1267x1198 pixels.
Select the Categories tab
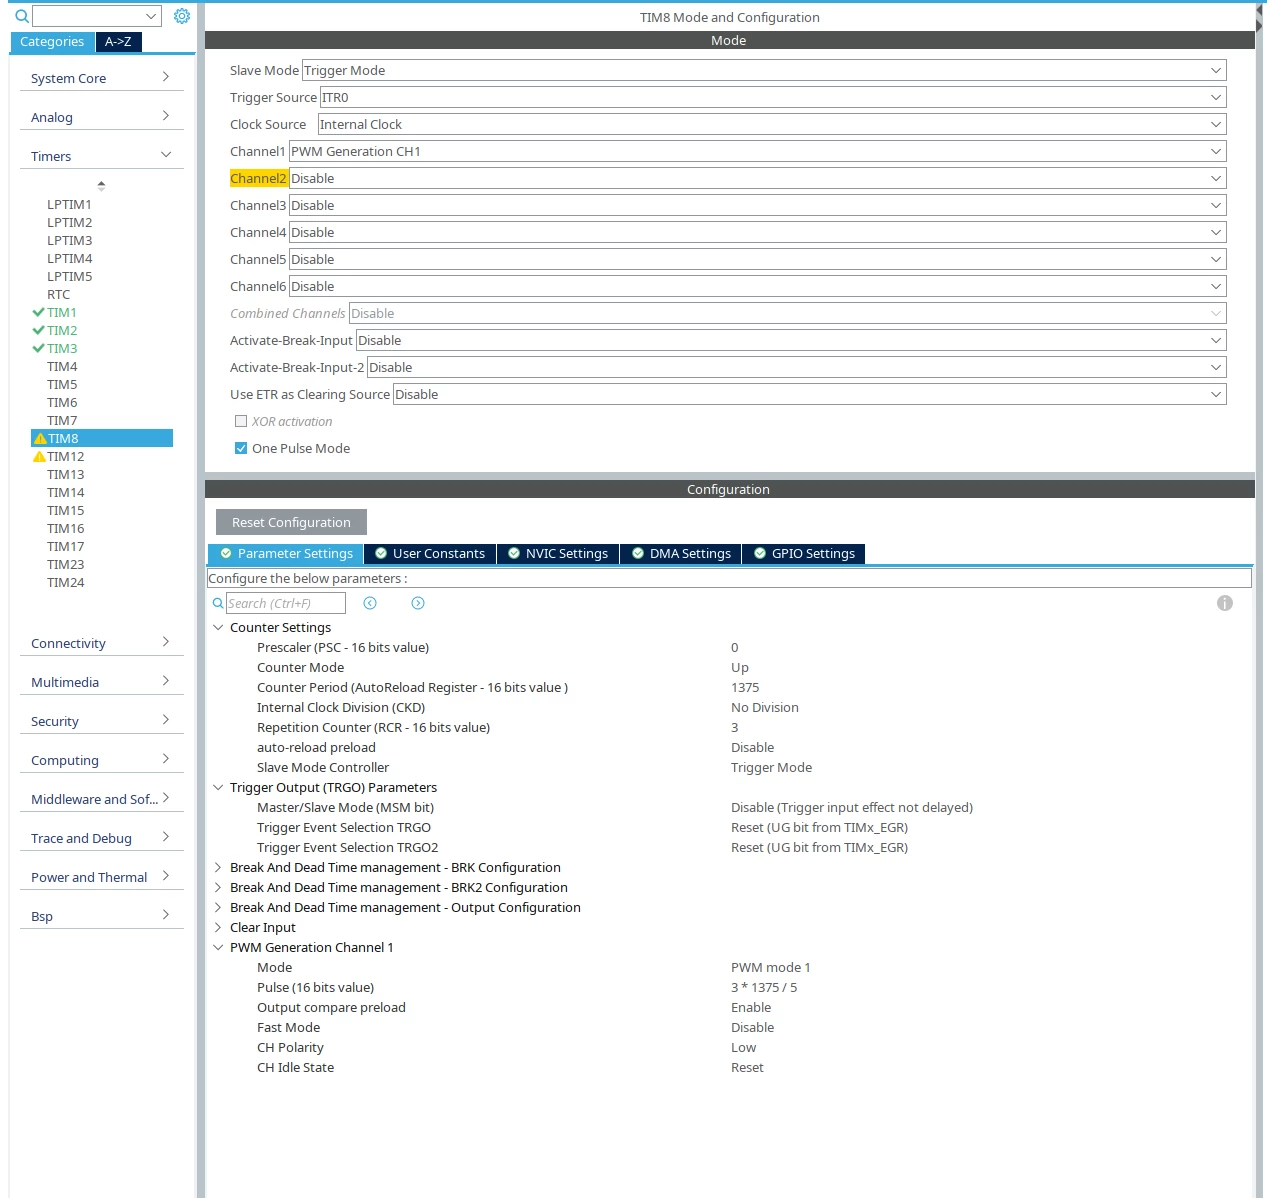click(52, 42)
